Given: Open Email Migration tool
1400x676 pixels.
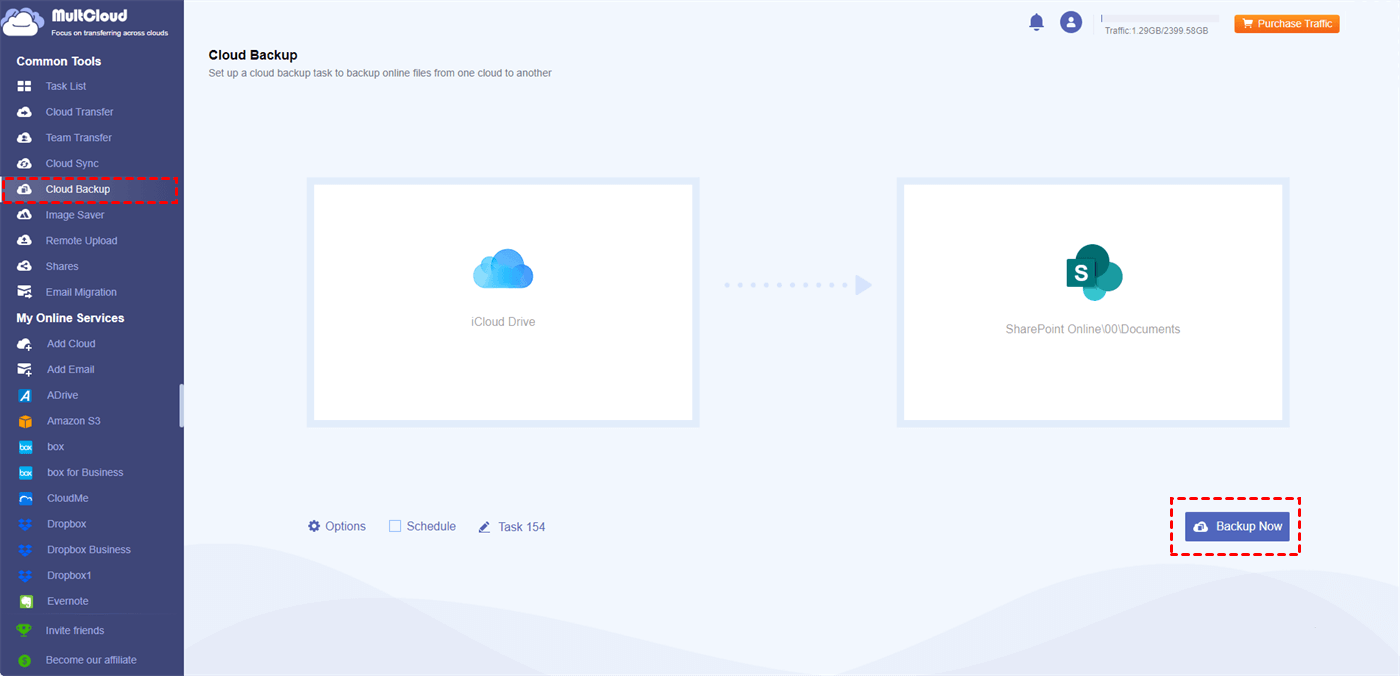Looking at the screenshot, I should click(81, 292).
